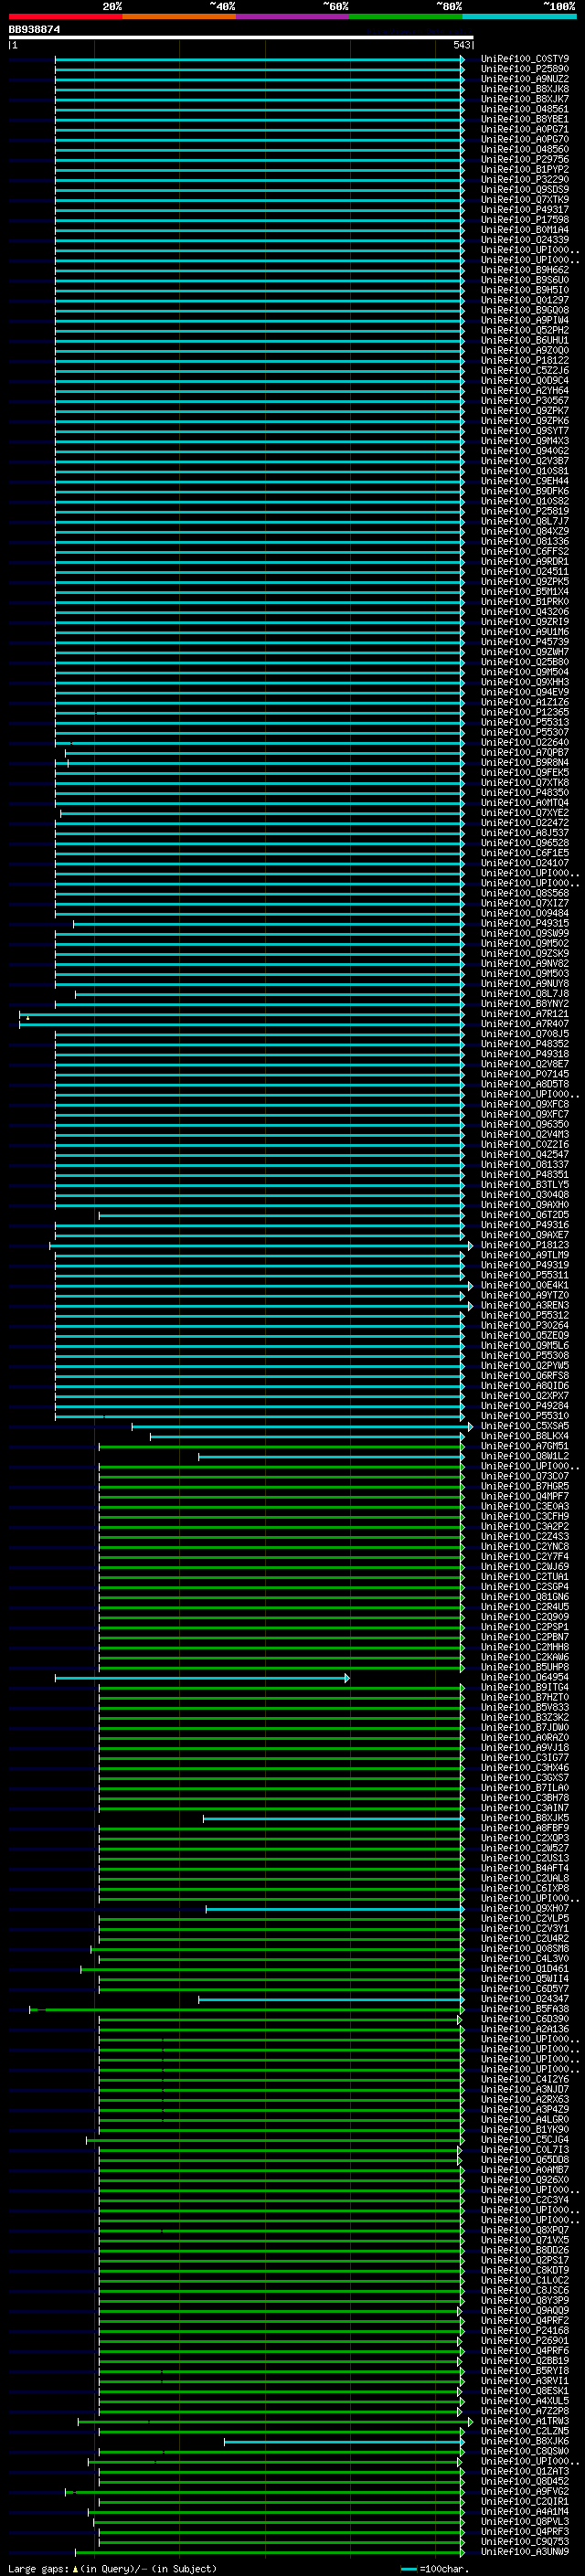This screenshot has height=2576, width=585.
Task: Click the green ~80% legend segment
Action: coord(405,16)
